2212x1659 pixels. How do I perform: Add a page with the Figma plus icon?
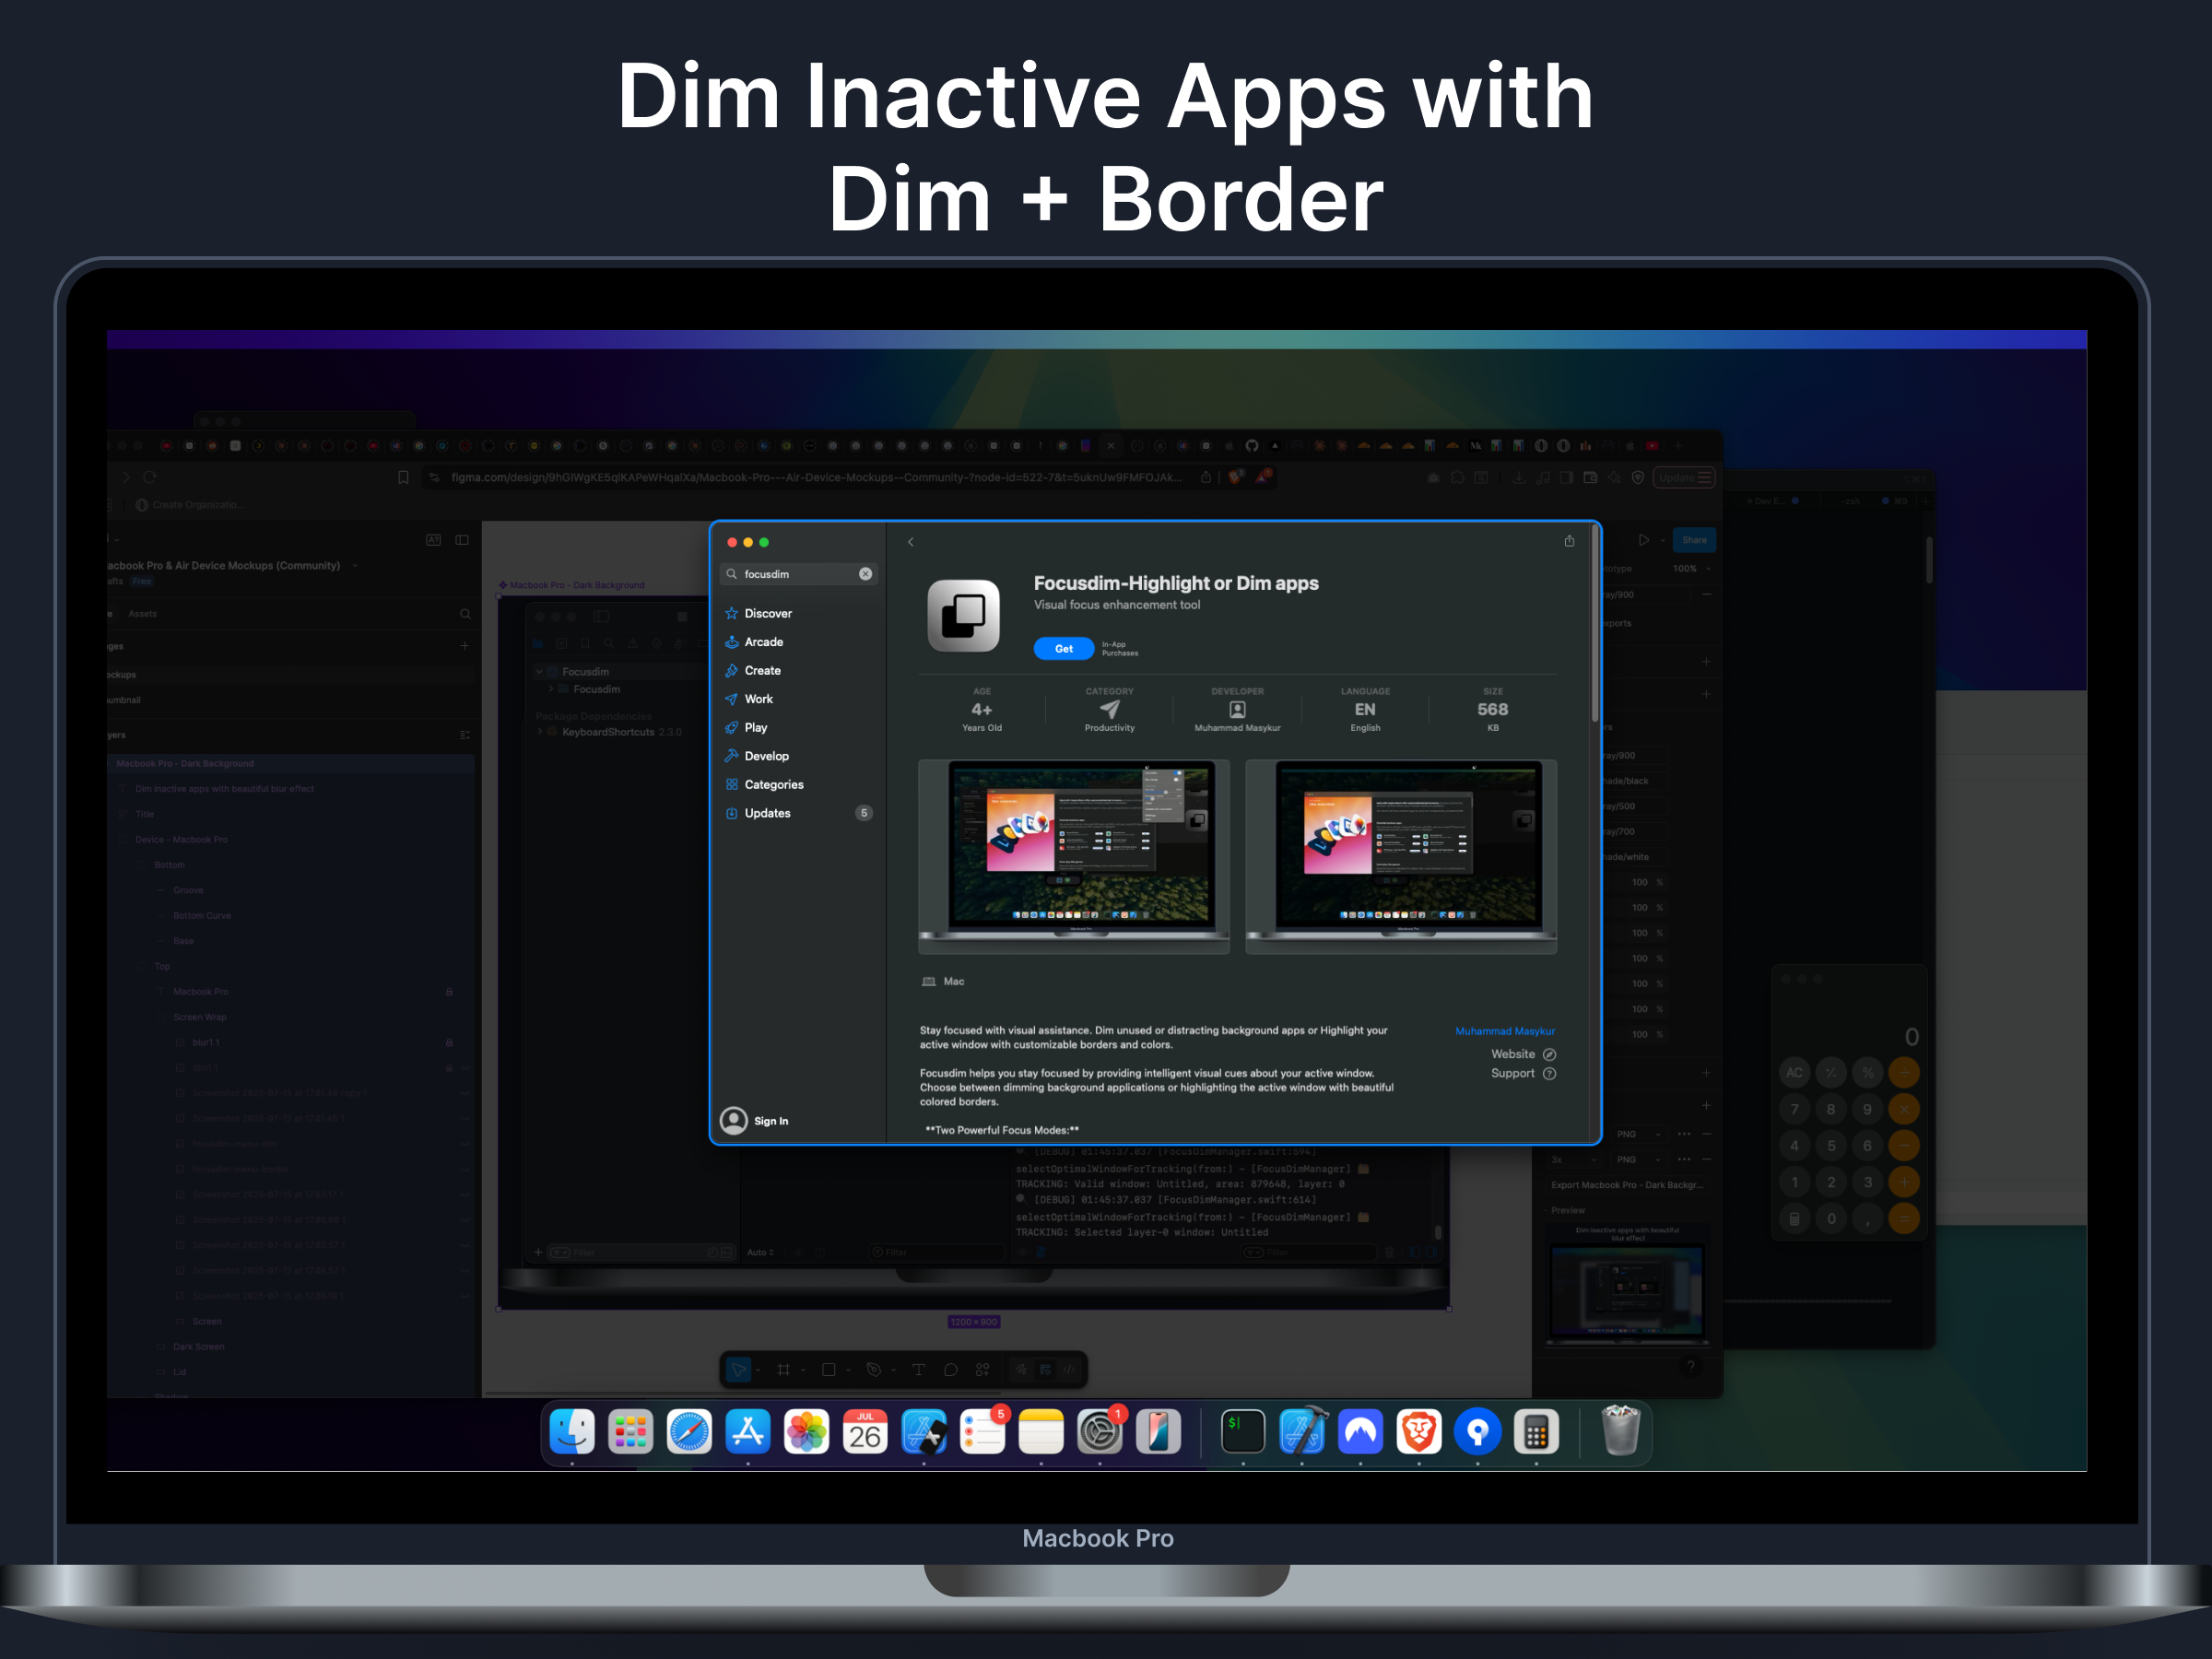coord(464,646)
